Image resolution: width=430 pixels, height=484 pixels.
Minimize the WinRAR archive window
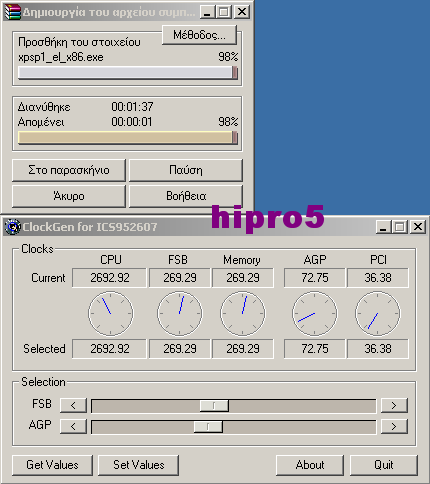207,12
